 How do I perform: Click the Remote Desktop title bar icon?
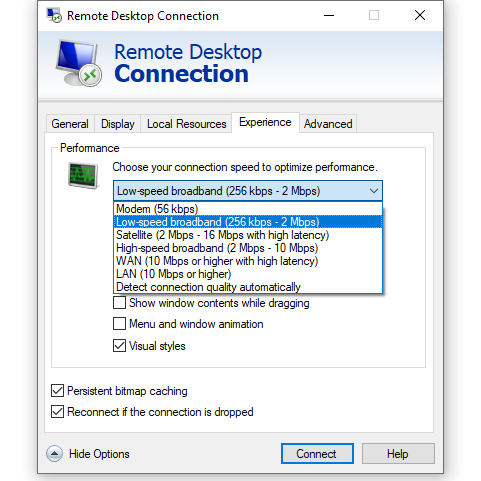pos(54,15)
